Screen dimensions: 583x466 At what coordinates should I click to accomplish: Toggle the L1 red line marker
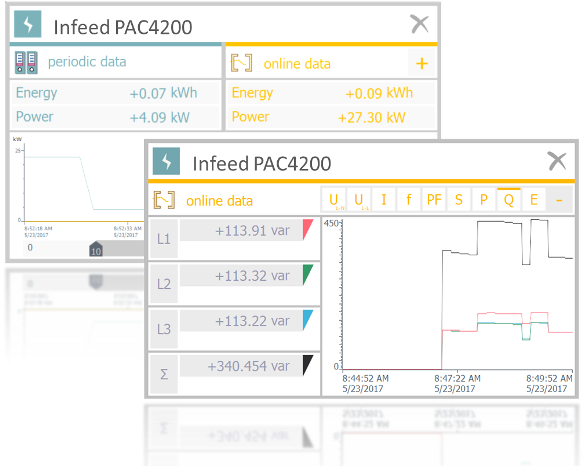tap(308, 229)
